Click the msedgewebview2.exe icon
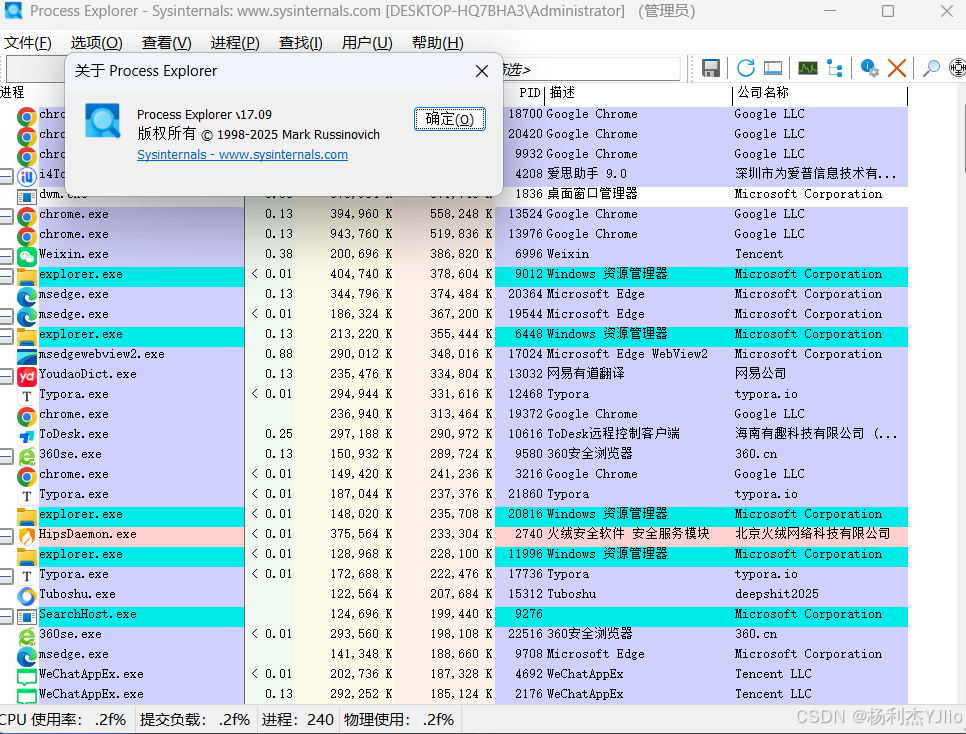 (x=26, y=355)
